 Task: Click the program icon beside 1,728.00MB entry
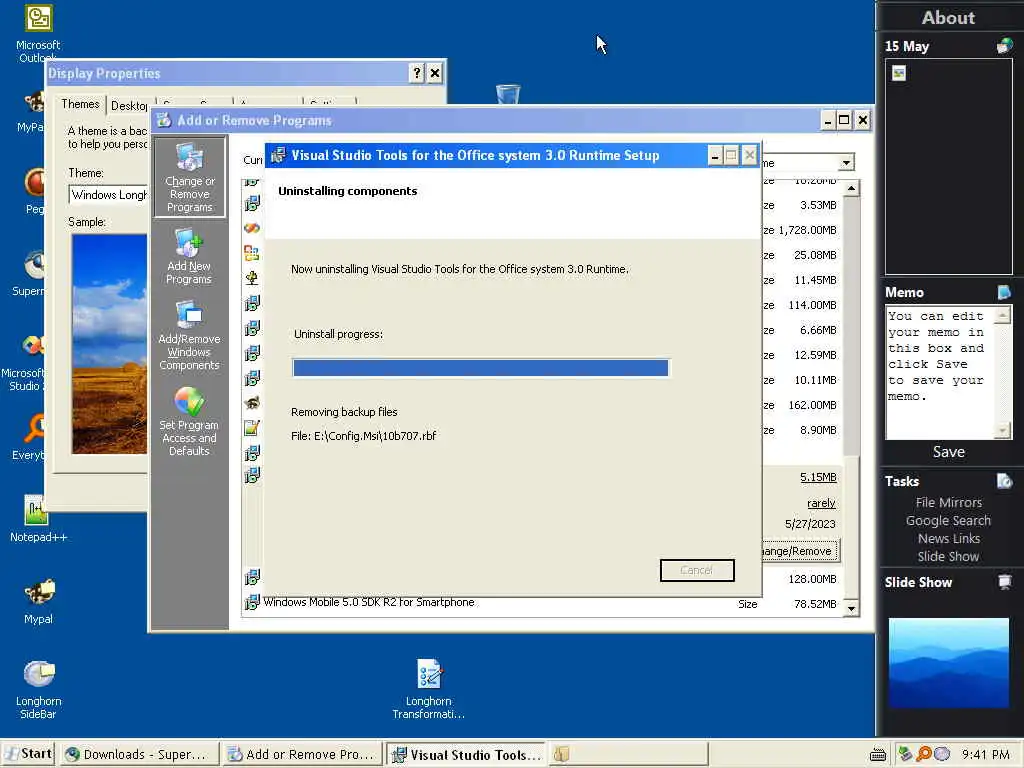pos(252,228)
